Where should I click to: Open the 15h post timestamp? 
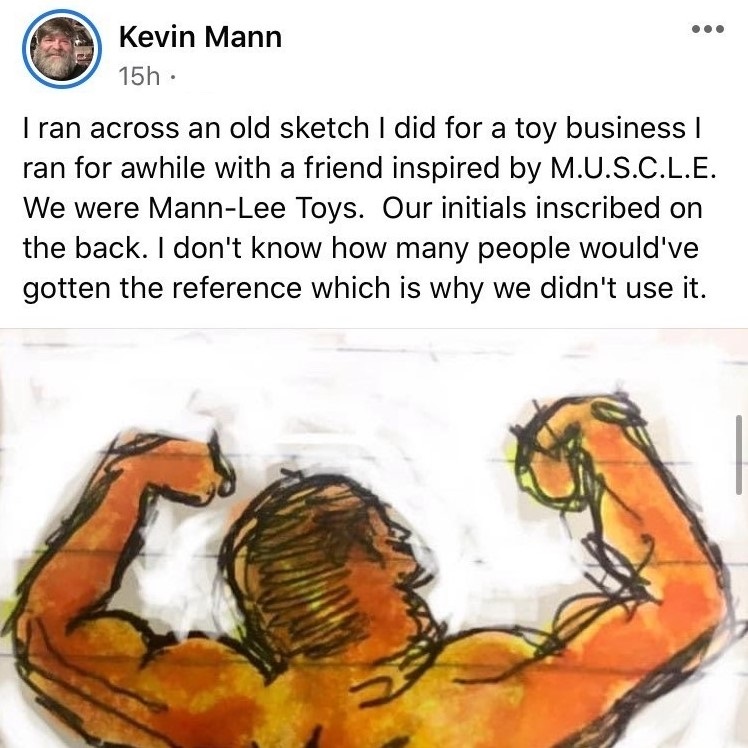(139, 76)
